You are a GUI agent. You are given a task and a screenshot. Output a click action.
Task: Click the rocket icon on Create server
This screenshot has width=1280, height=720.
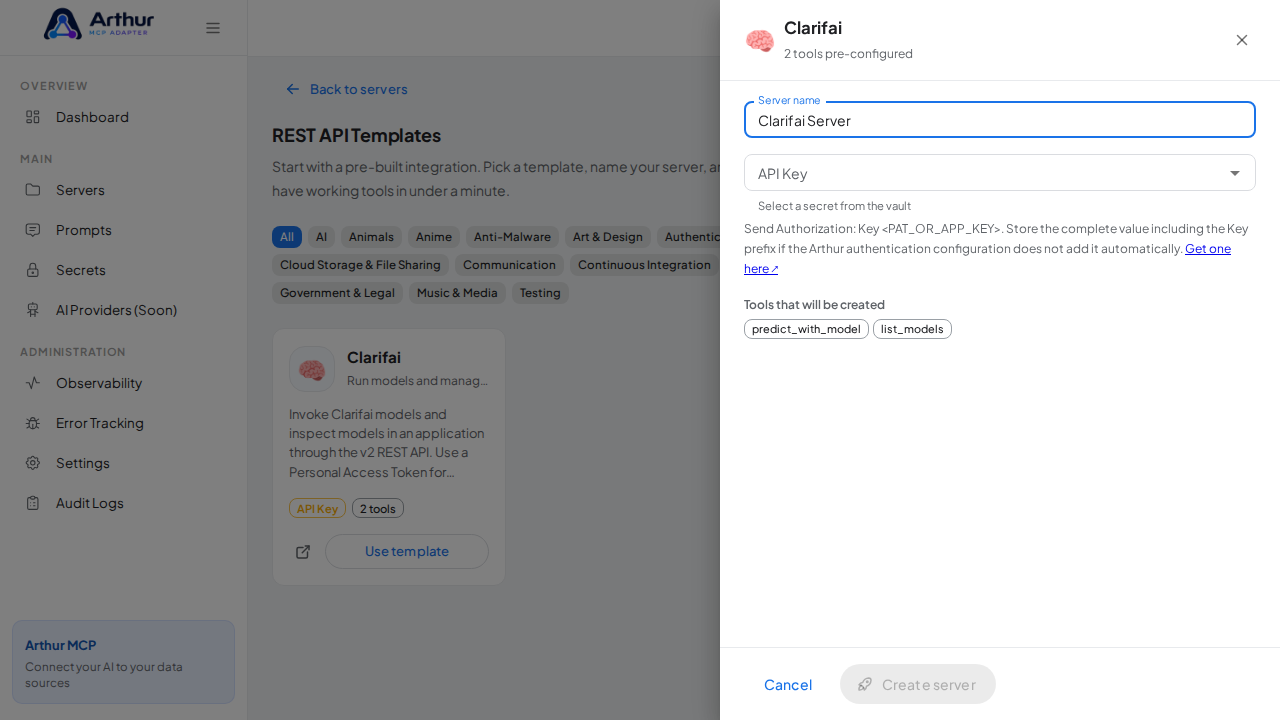pos(865,684)
